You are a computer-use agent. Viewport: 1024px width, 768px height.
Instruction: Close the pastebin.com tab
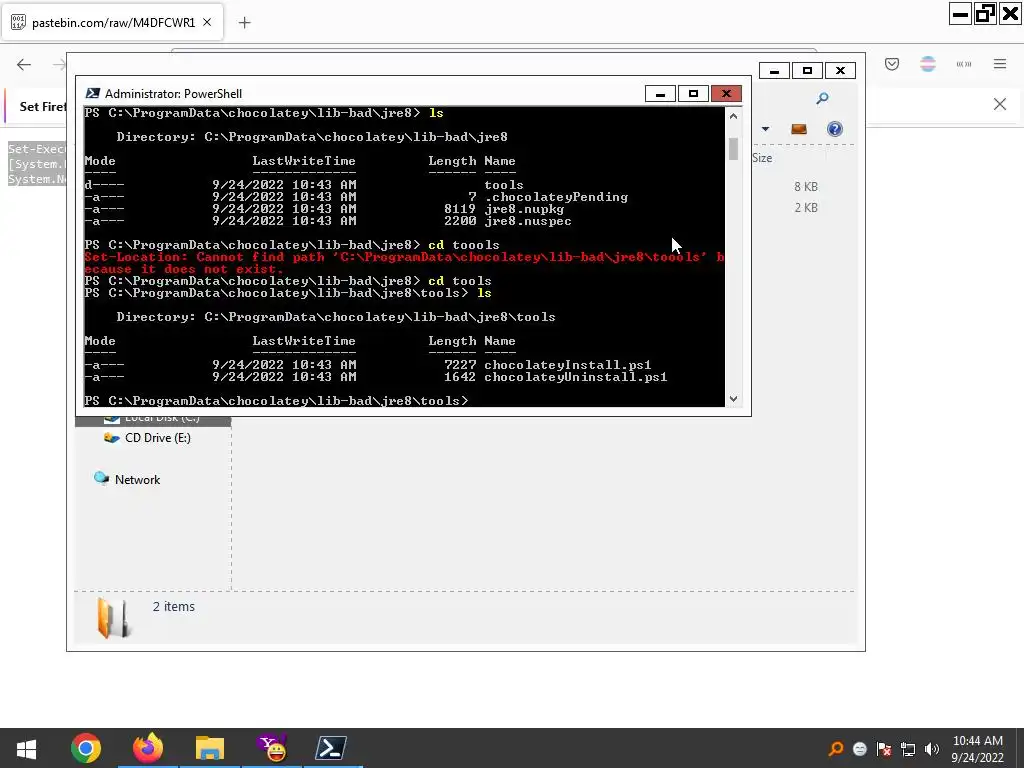pyautogui.click(x=207, y=22)
